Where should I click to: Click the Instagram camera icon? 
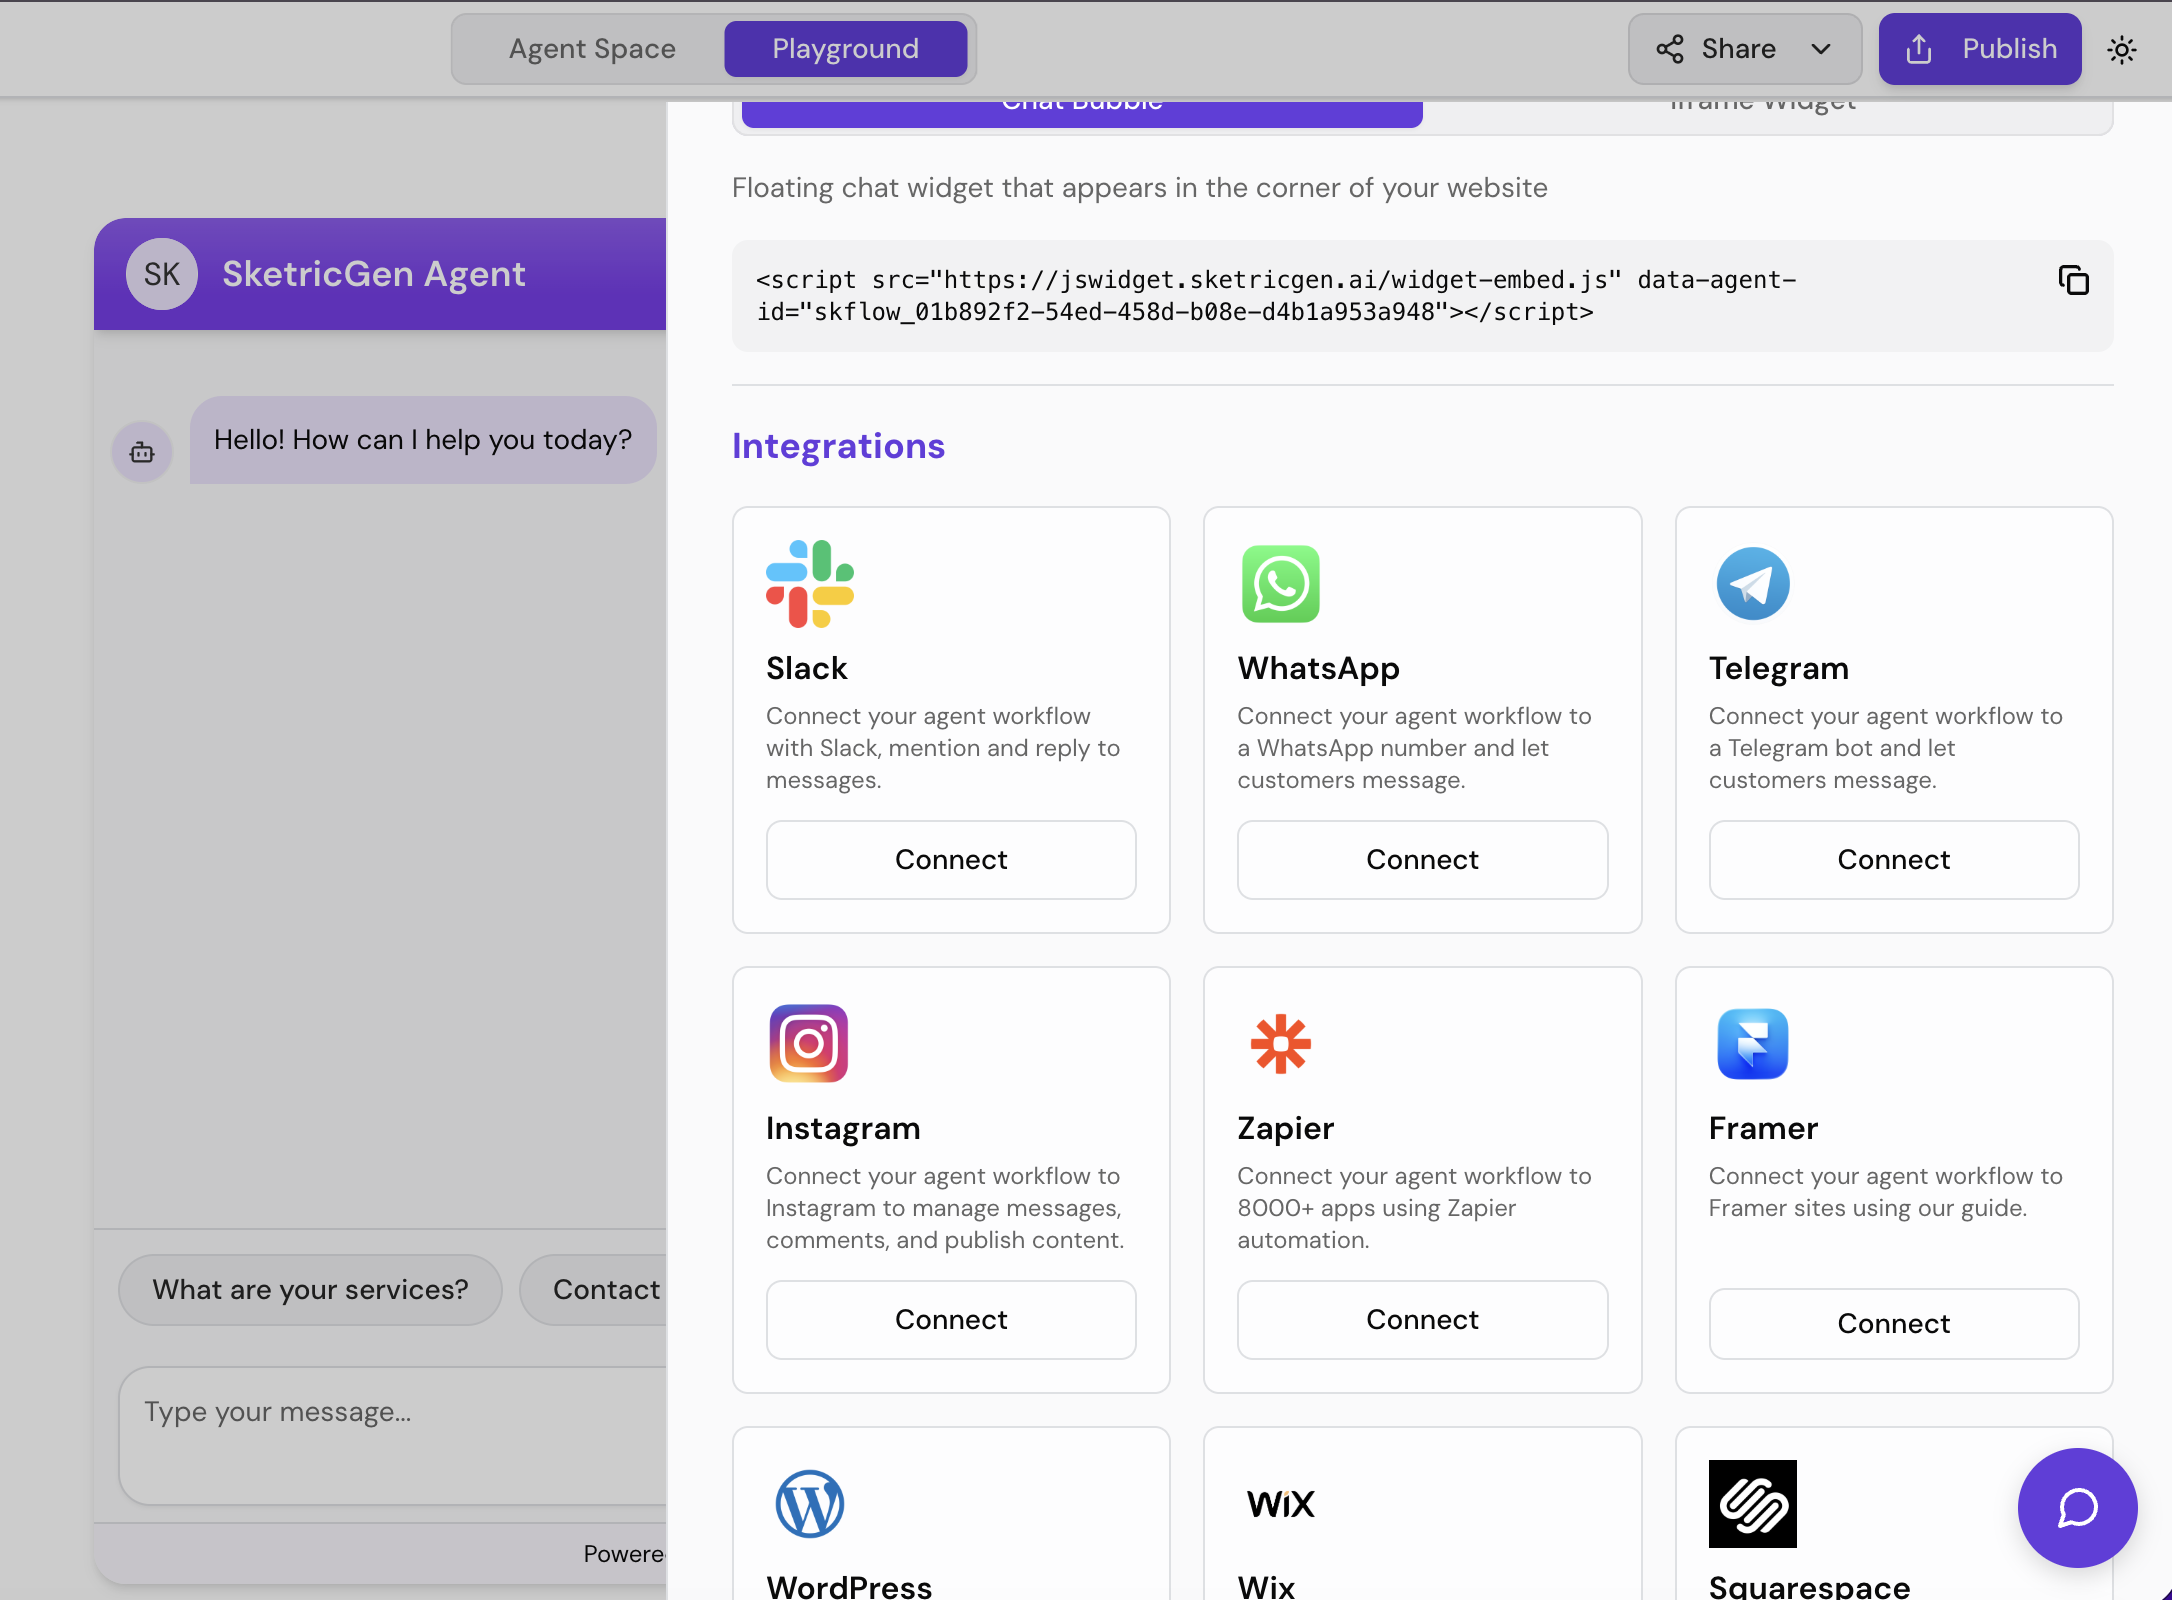[808, 1044]
